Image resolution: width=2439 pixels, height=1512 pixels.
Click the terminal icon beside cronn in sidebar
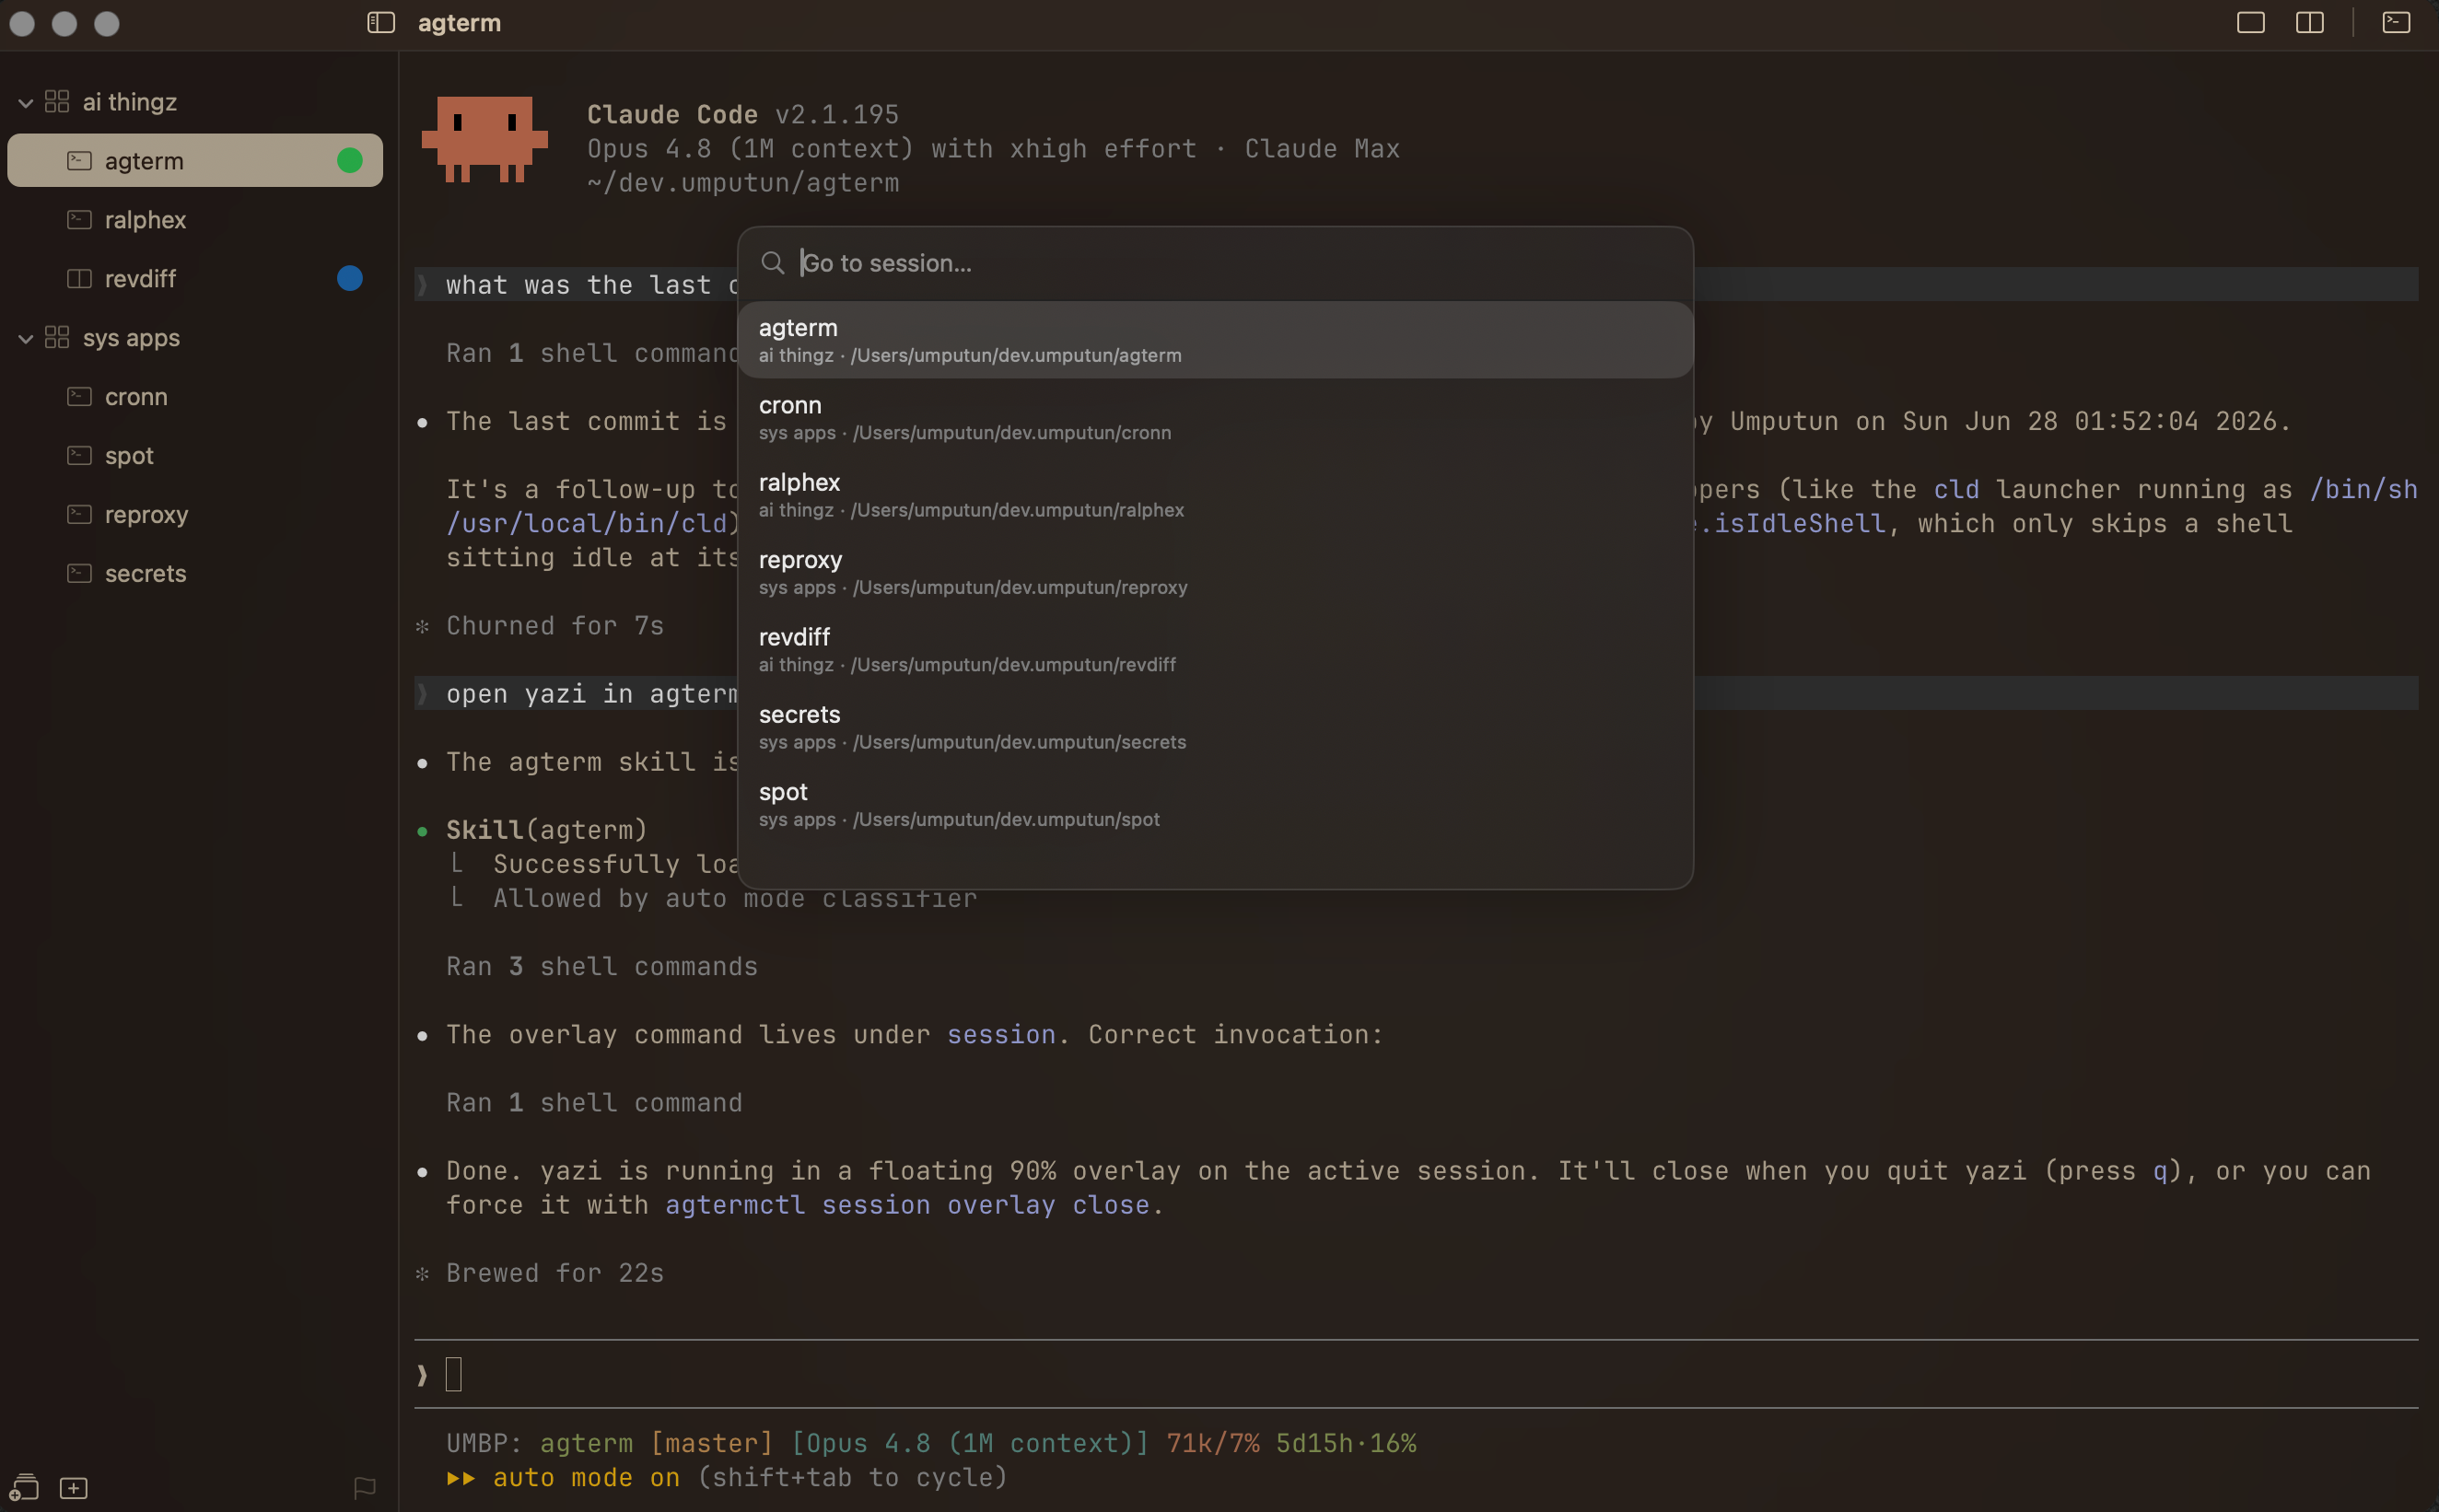[x=79, y=396]
